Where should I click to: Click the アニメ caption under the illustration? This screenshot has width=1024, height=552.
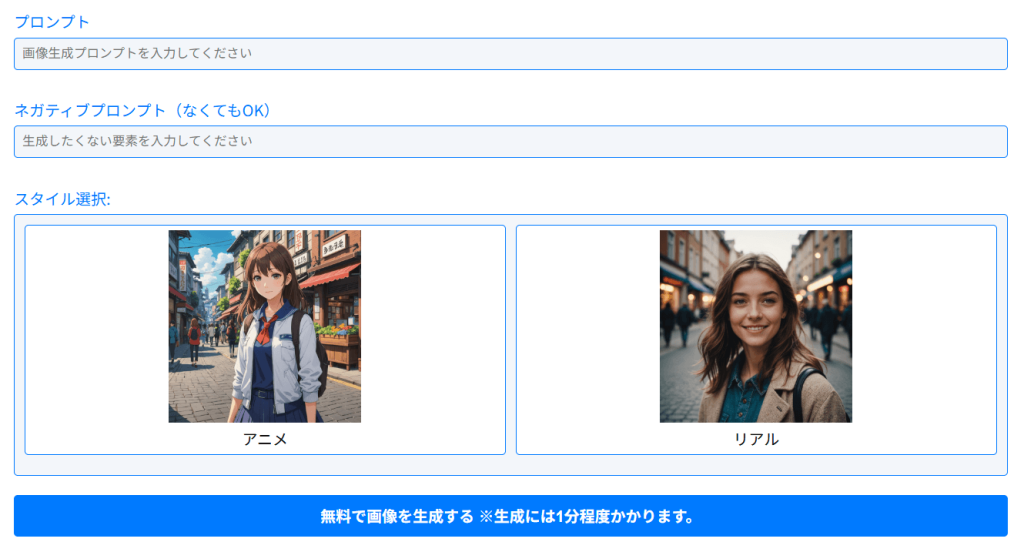tap(264, 439)
